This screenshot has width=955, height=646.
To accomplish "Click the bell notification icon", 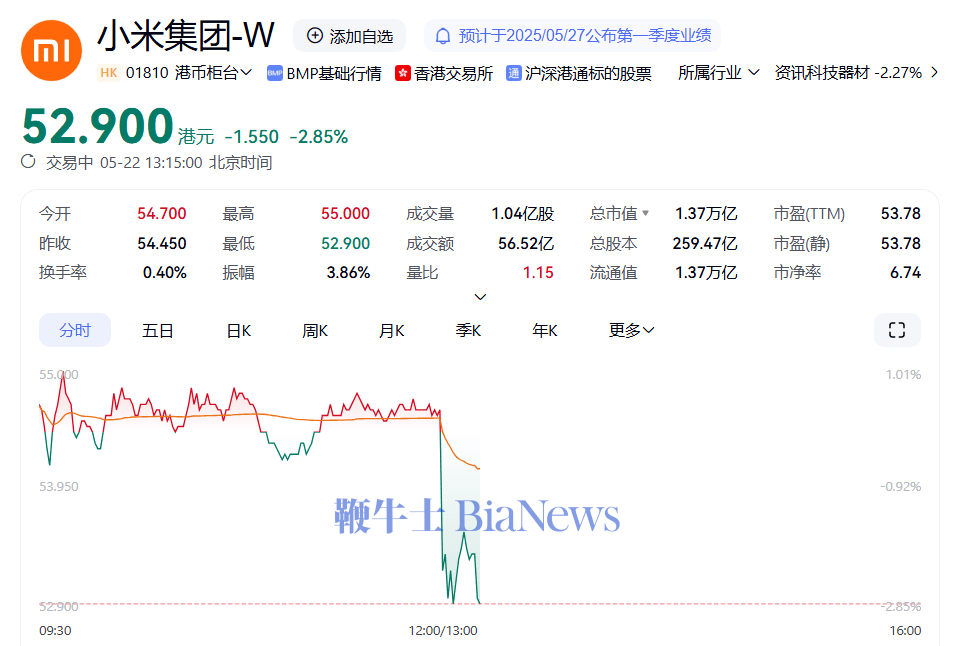I will (443, 36).
